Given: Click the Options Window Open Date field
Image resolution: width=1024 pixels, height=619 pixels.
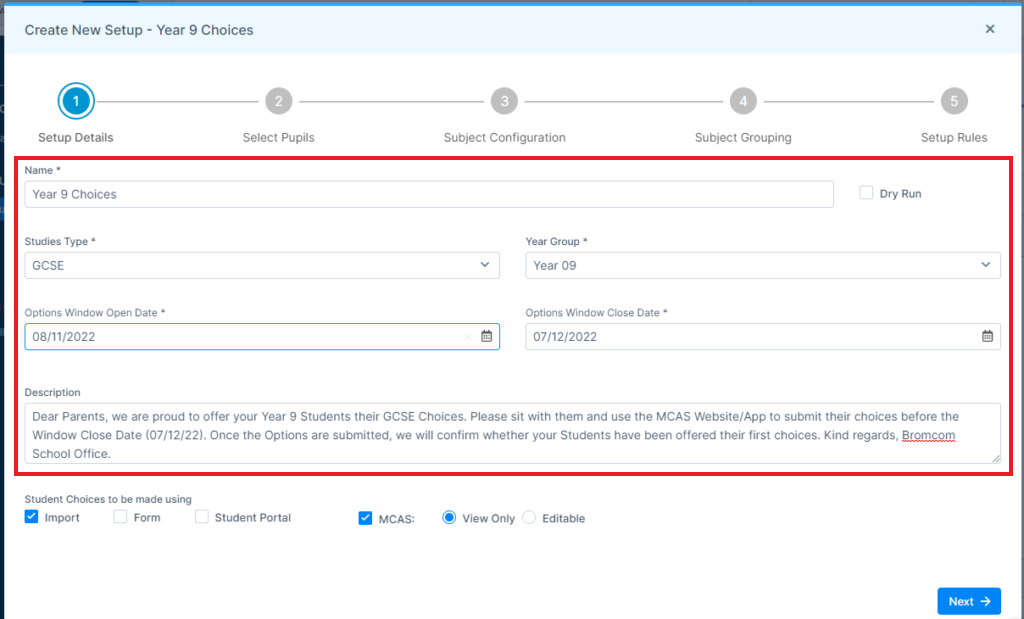Looking at the screenshot, I should (x=262, y=336).
